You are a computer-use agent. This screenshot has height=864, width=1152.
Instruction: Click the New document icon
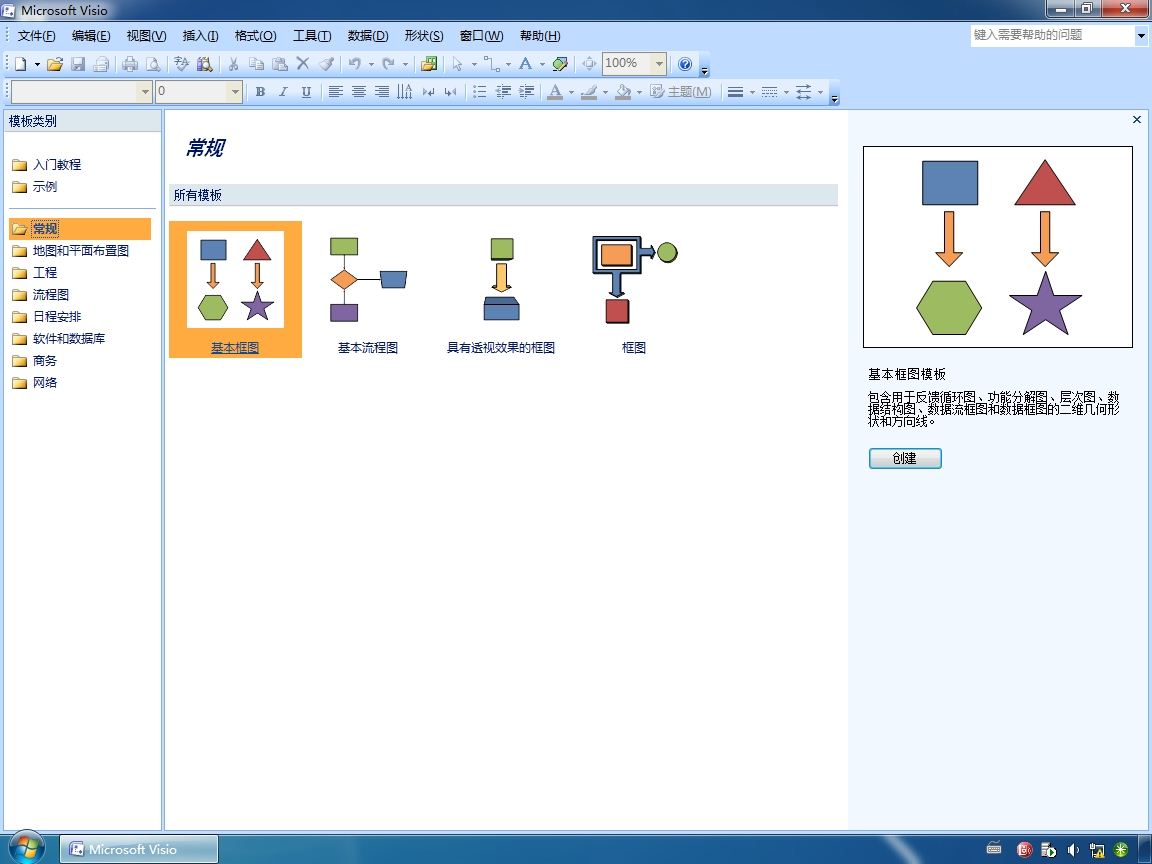pyautogui.click(x=21, y=64)
